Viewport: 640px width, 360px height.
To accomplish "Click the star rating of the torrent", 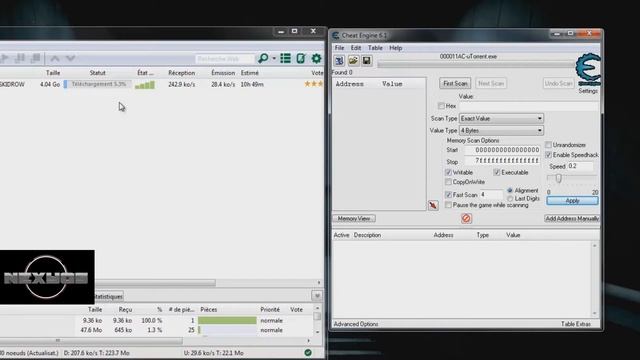I will pyautogui.click(x=313, y=84).
